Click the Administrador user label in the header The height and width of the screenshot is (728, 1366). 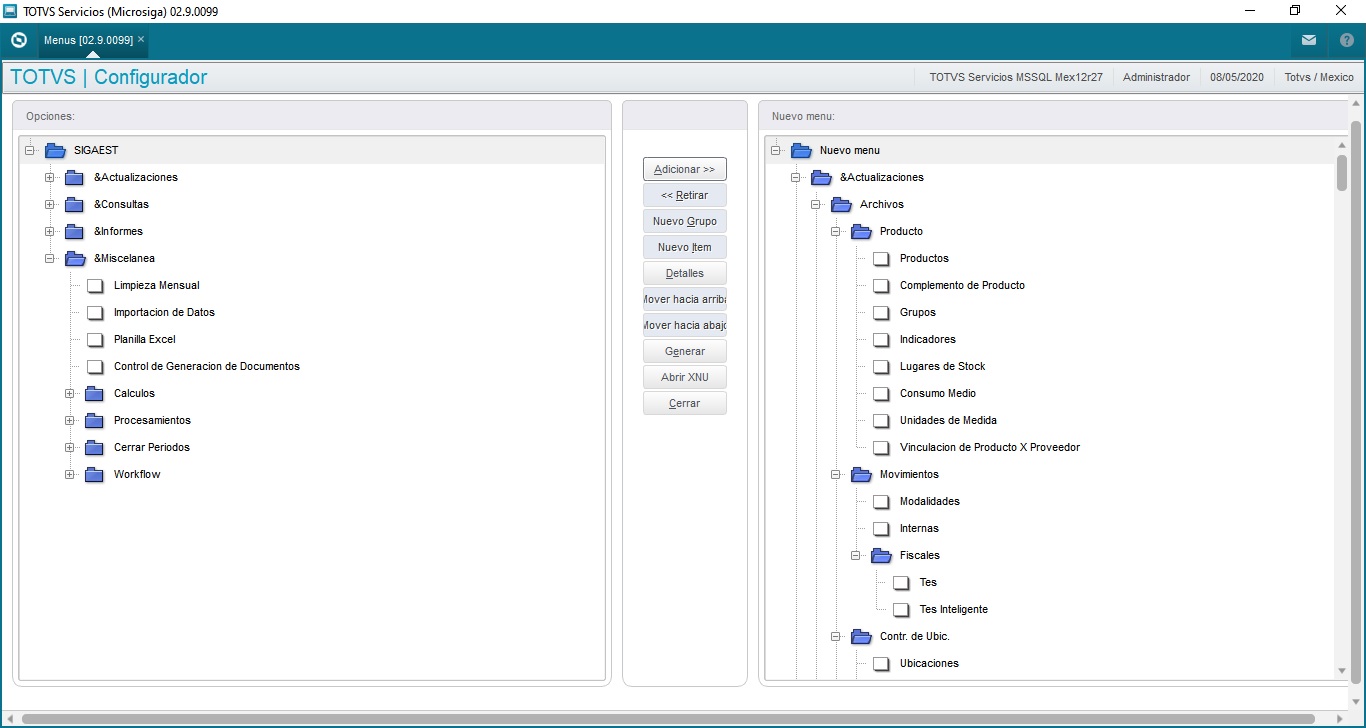click(x=1156, y=77)
